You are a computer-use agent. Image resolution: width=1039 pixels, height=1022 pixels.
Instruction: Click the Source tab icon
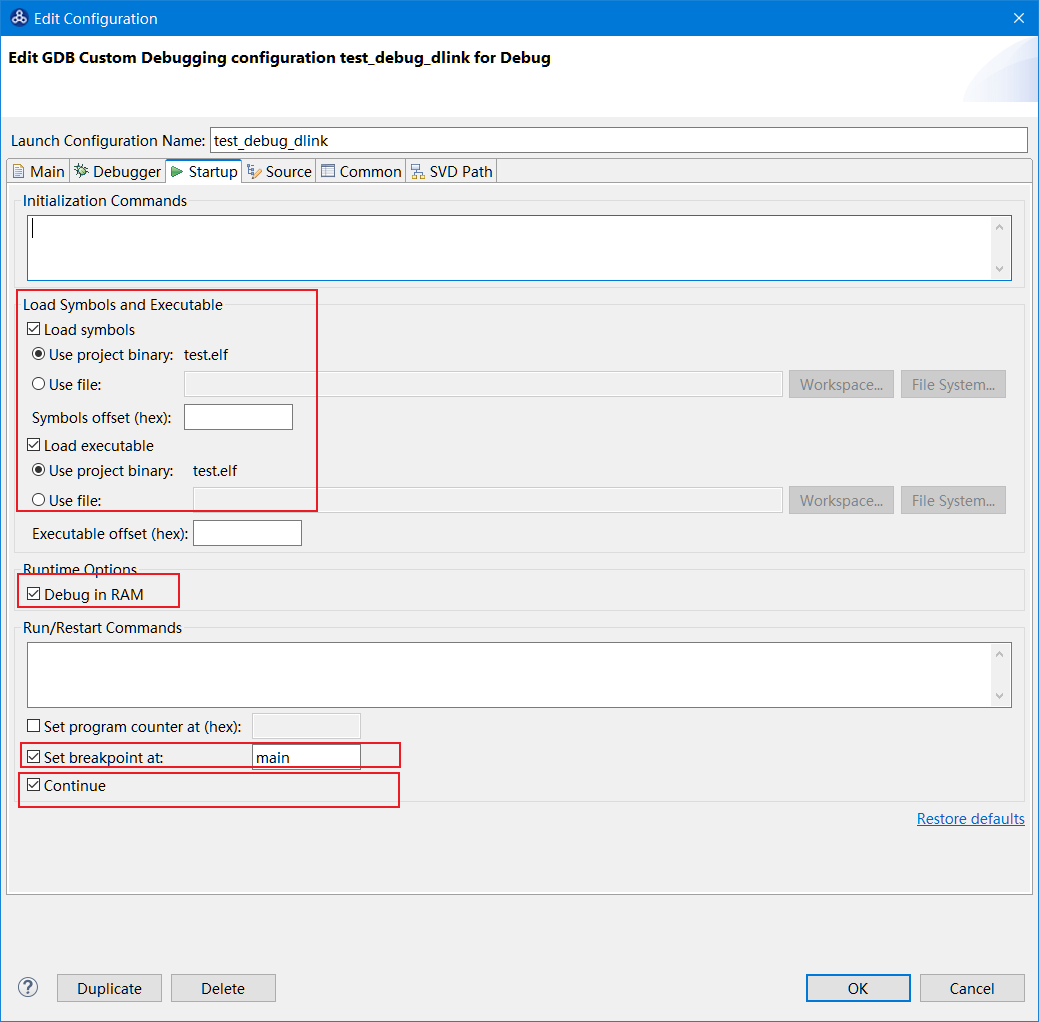pyautogui.click(x=254, y=172)
